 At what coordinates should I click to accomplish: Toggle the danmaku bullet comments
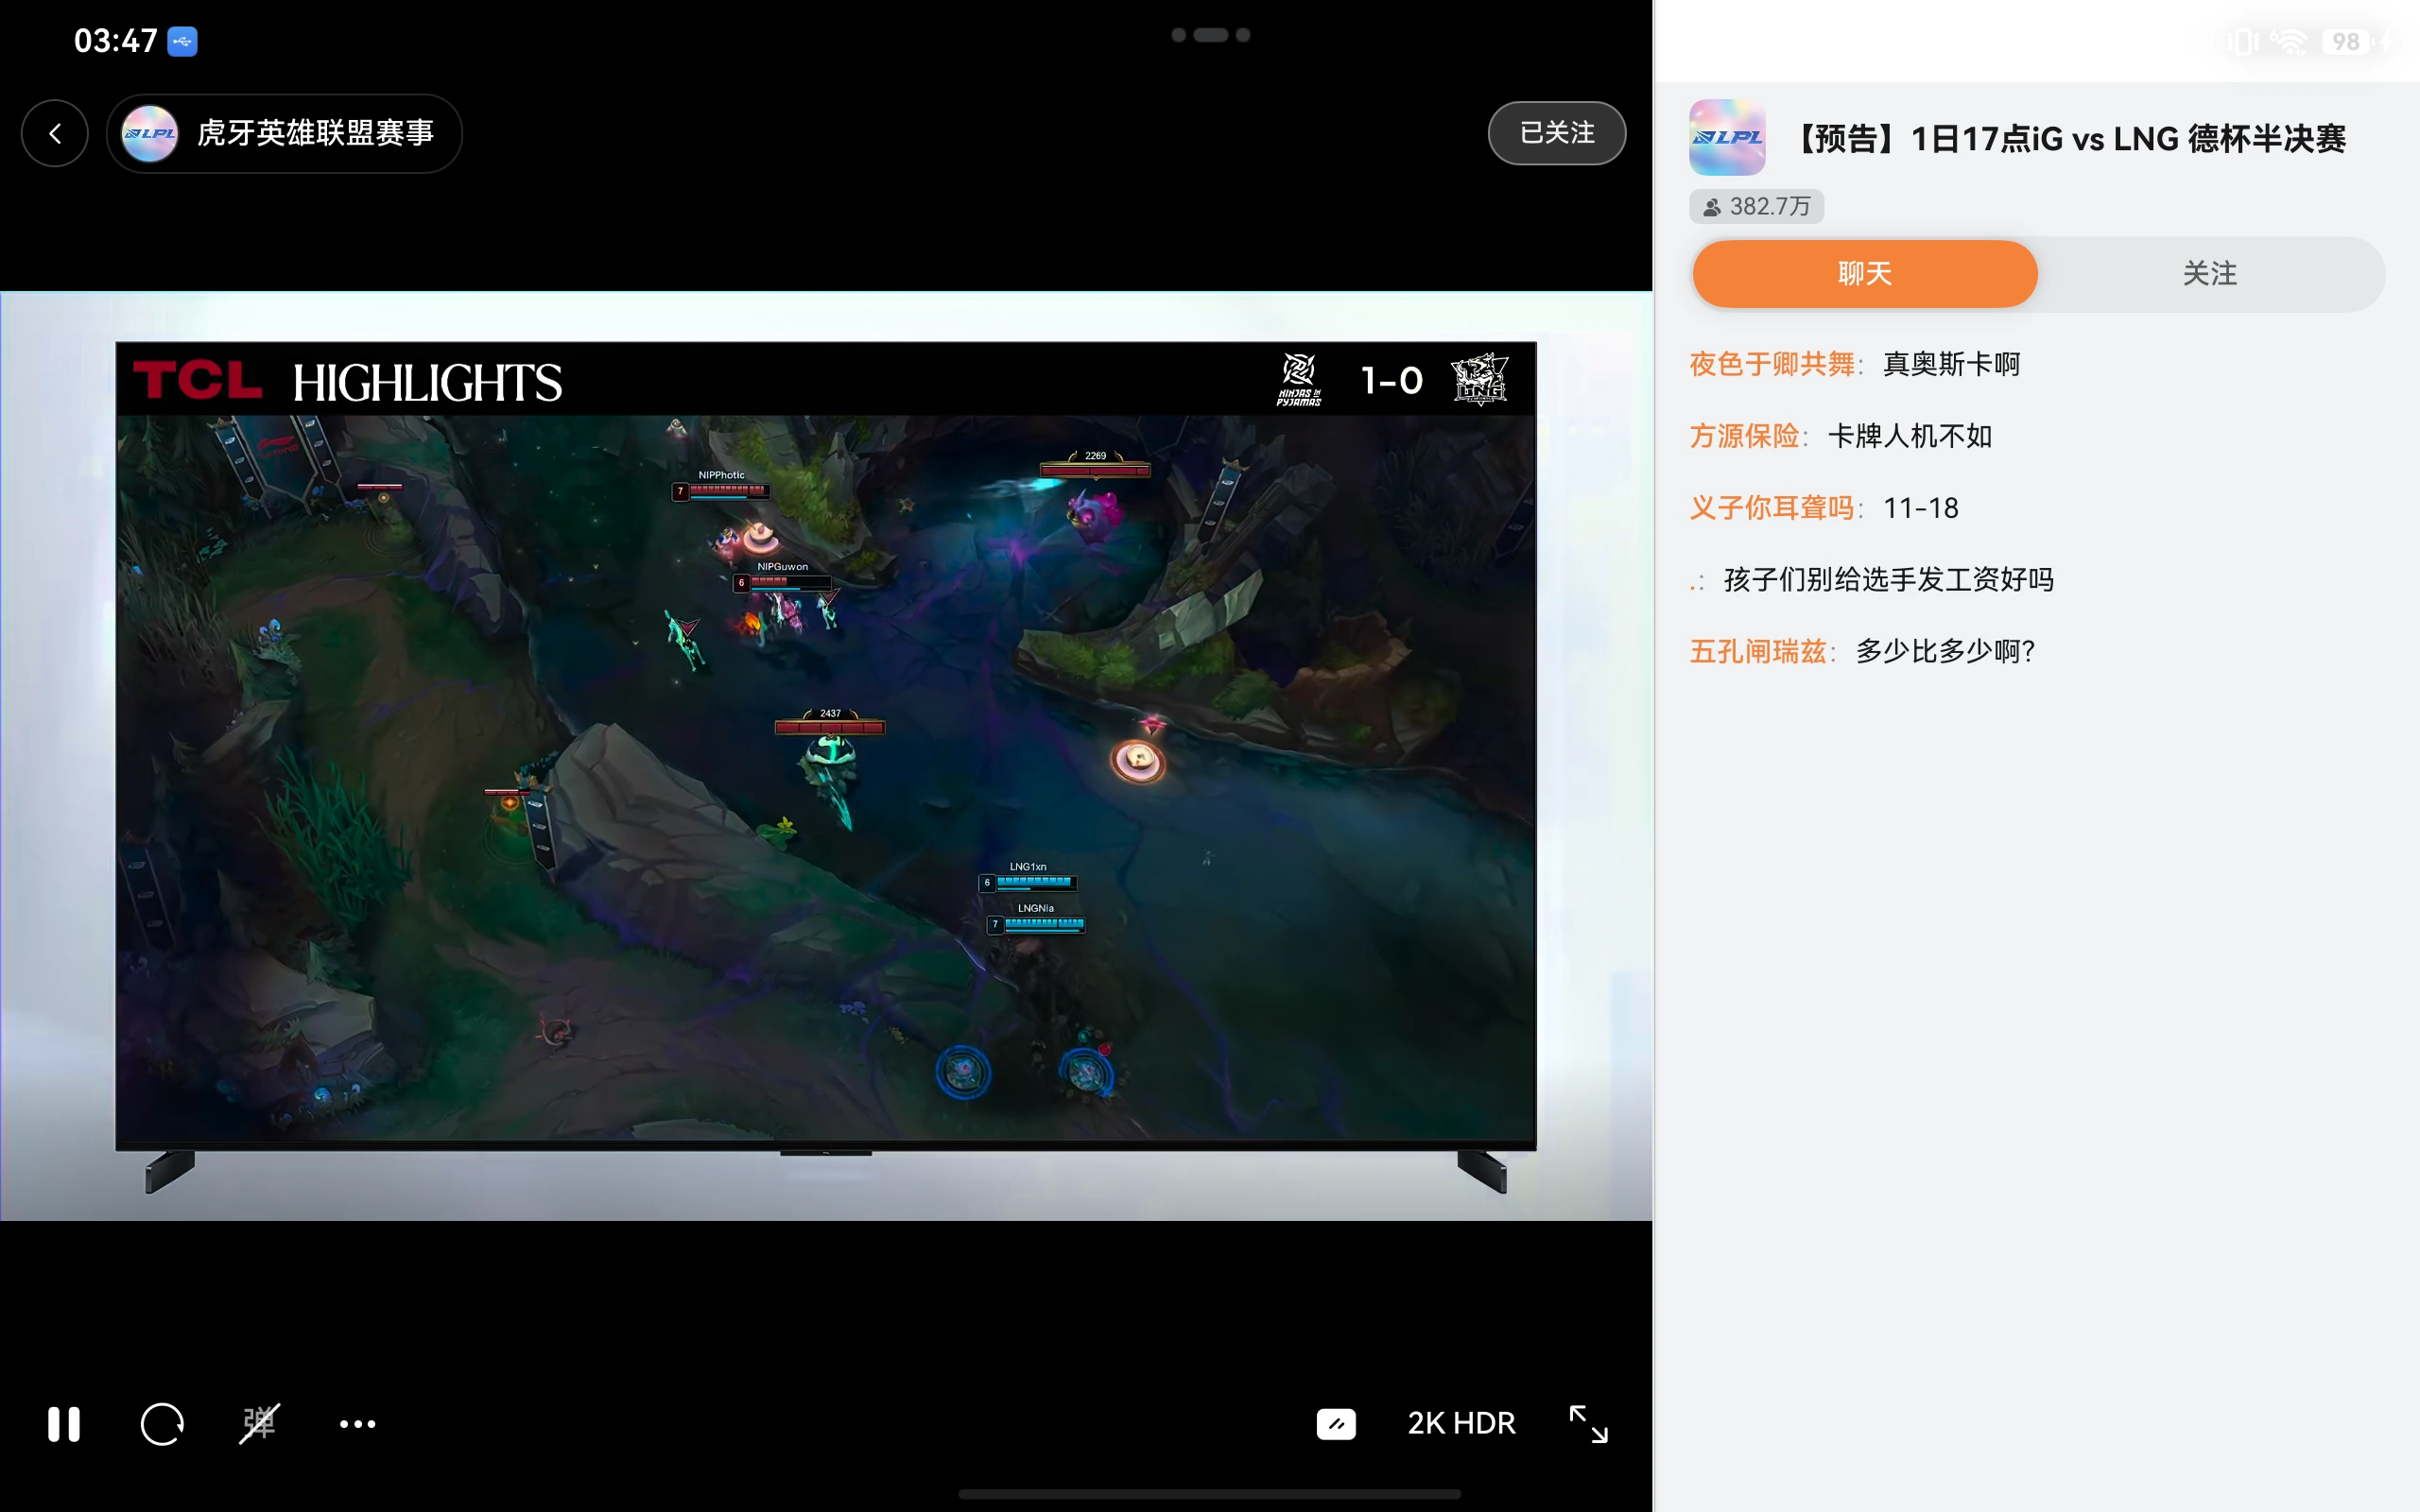click(x=259, y=1423)
